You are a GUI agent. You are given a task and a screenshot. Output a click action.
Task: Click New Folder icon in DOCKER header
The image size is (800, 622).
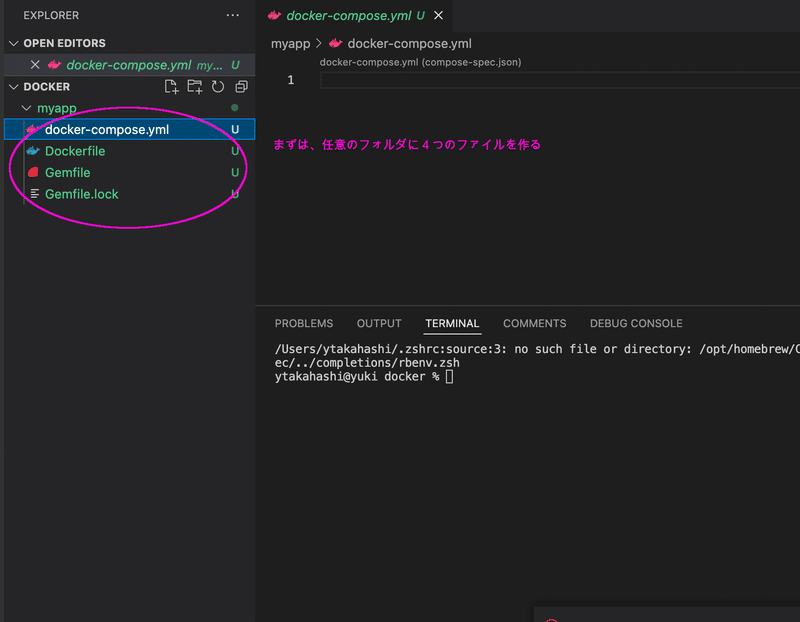pyautogui.click(x=195, y=87)
